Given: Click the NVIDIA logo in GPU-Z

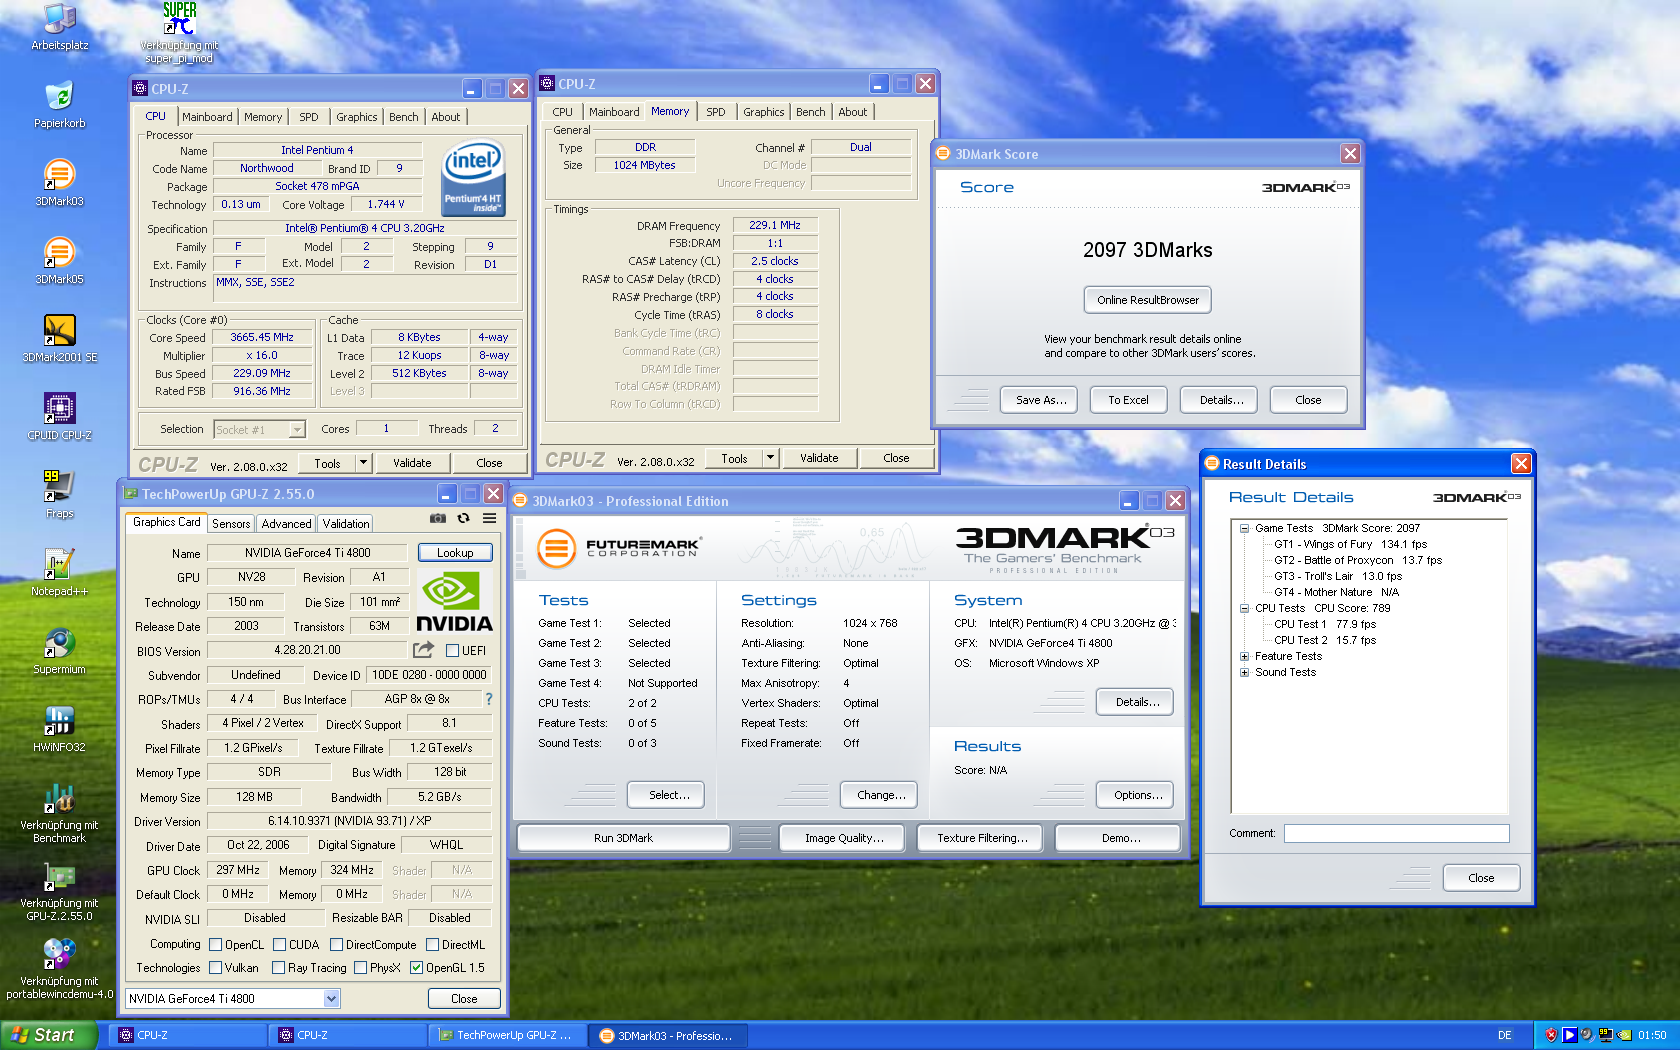Looking at the screenshot, I should [454, 601].
